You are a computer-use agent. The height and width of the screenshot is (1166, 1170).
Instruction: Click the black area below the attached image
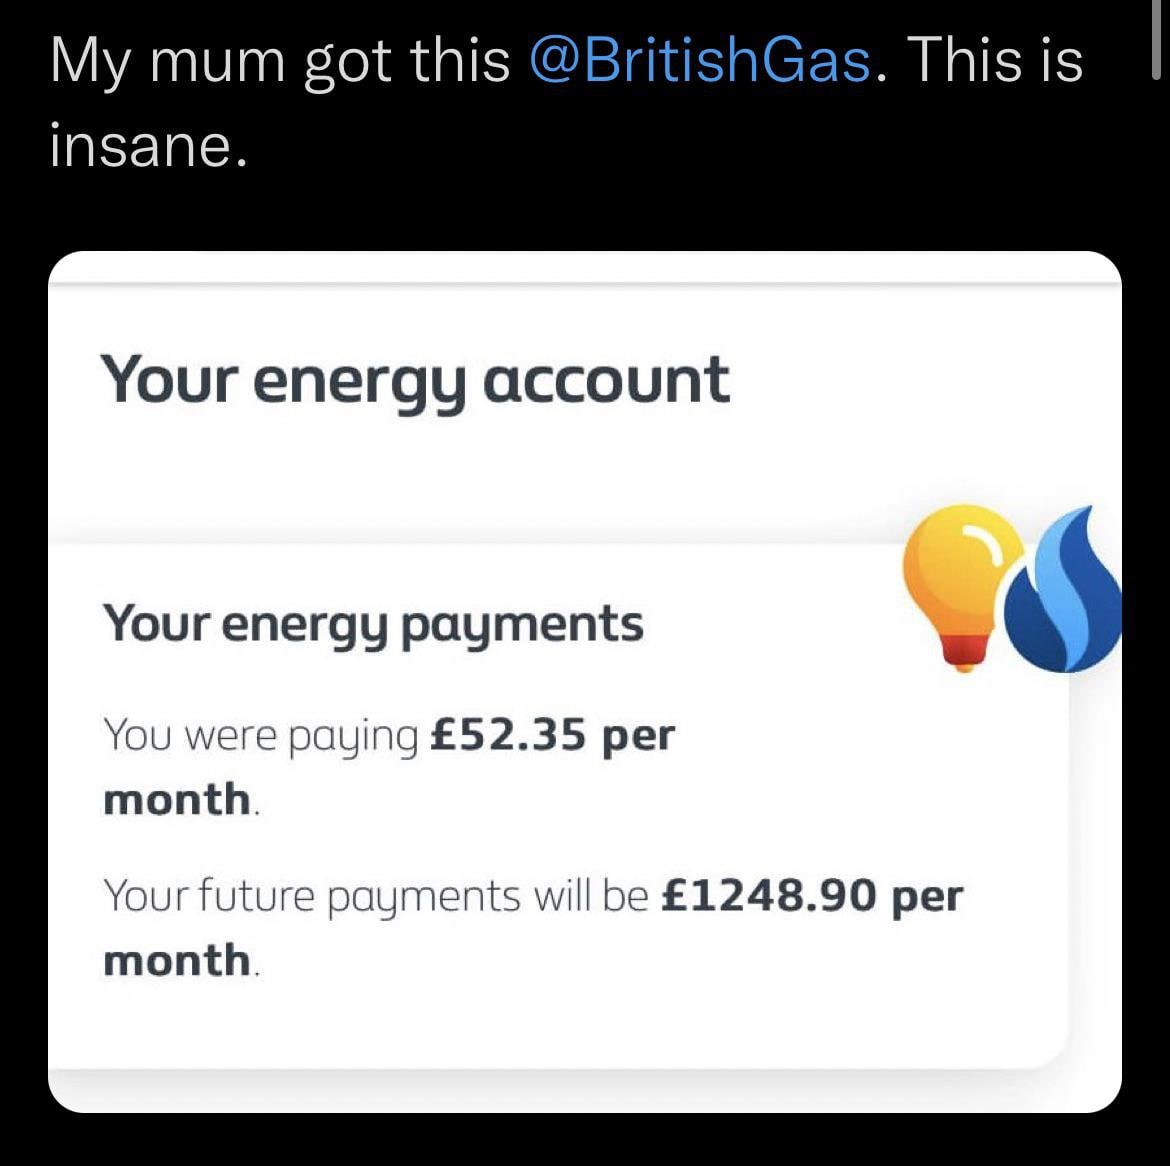pyautogui.click(x=584, y=1140)
